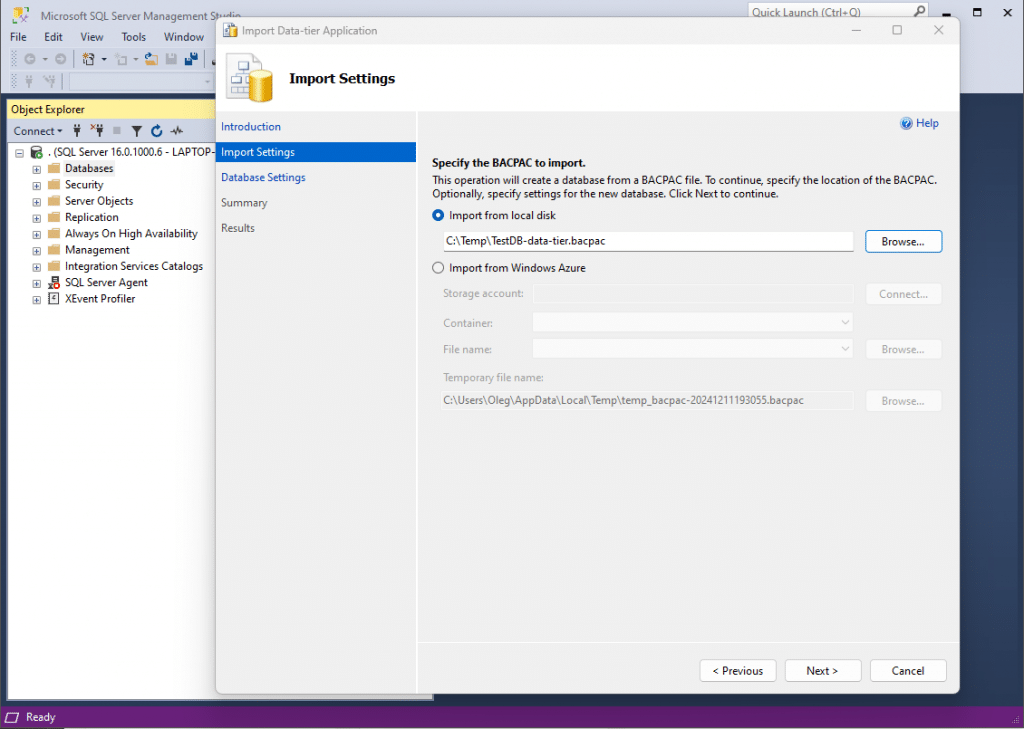Click the greyed Connect plug icon in query toolbar
Image resolution: width=1024 pixels, height=729 pixels.
tap(29, 81)
